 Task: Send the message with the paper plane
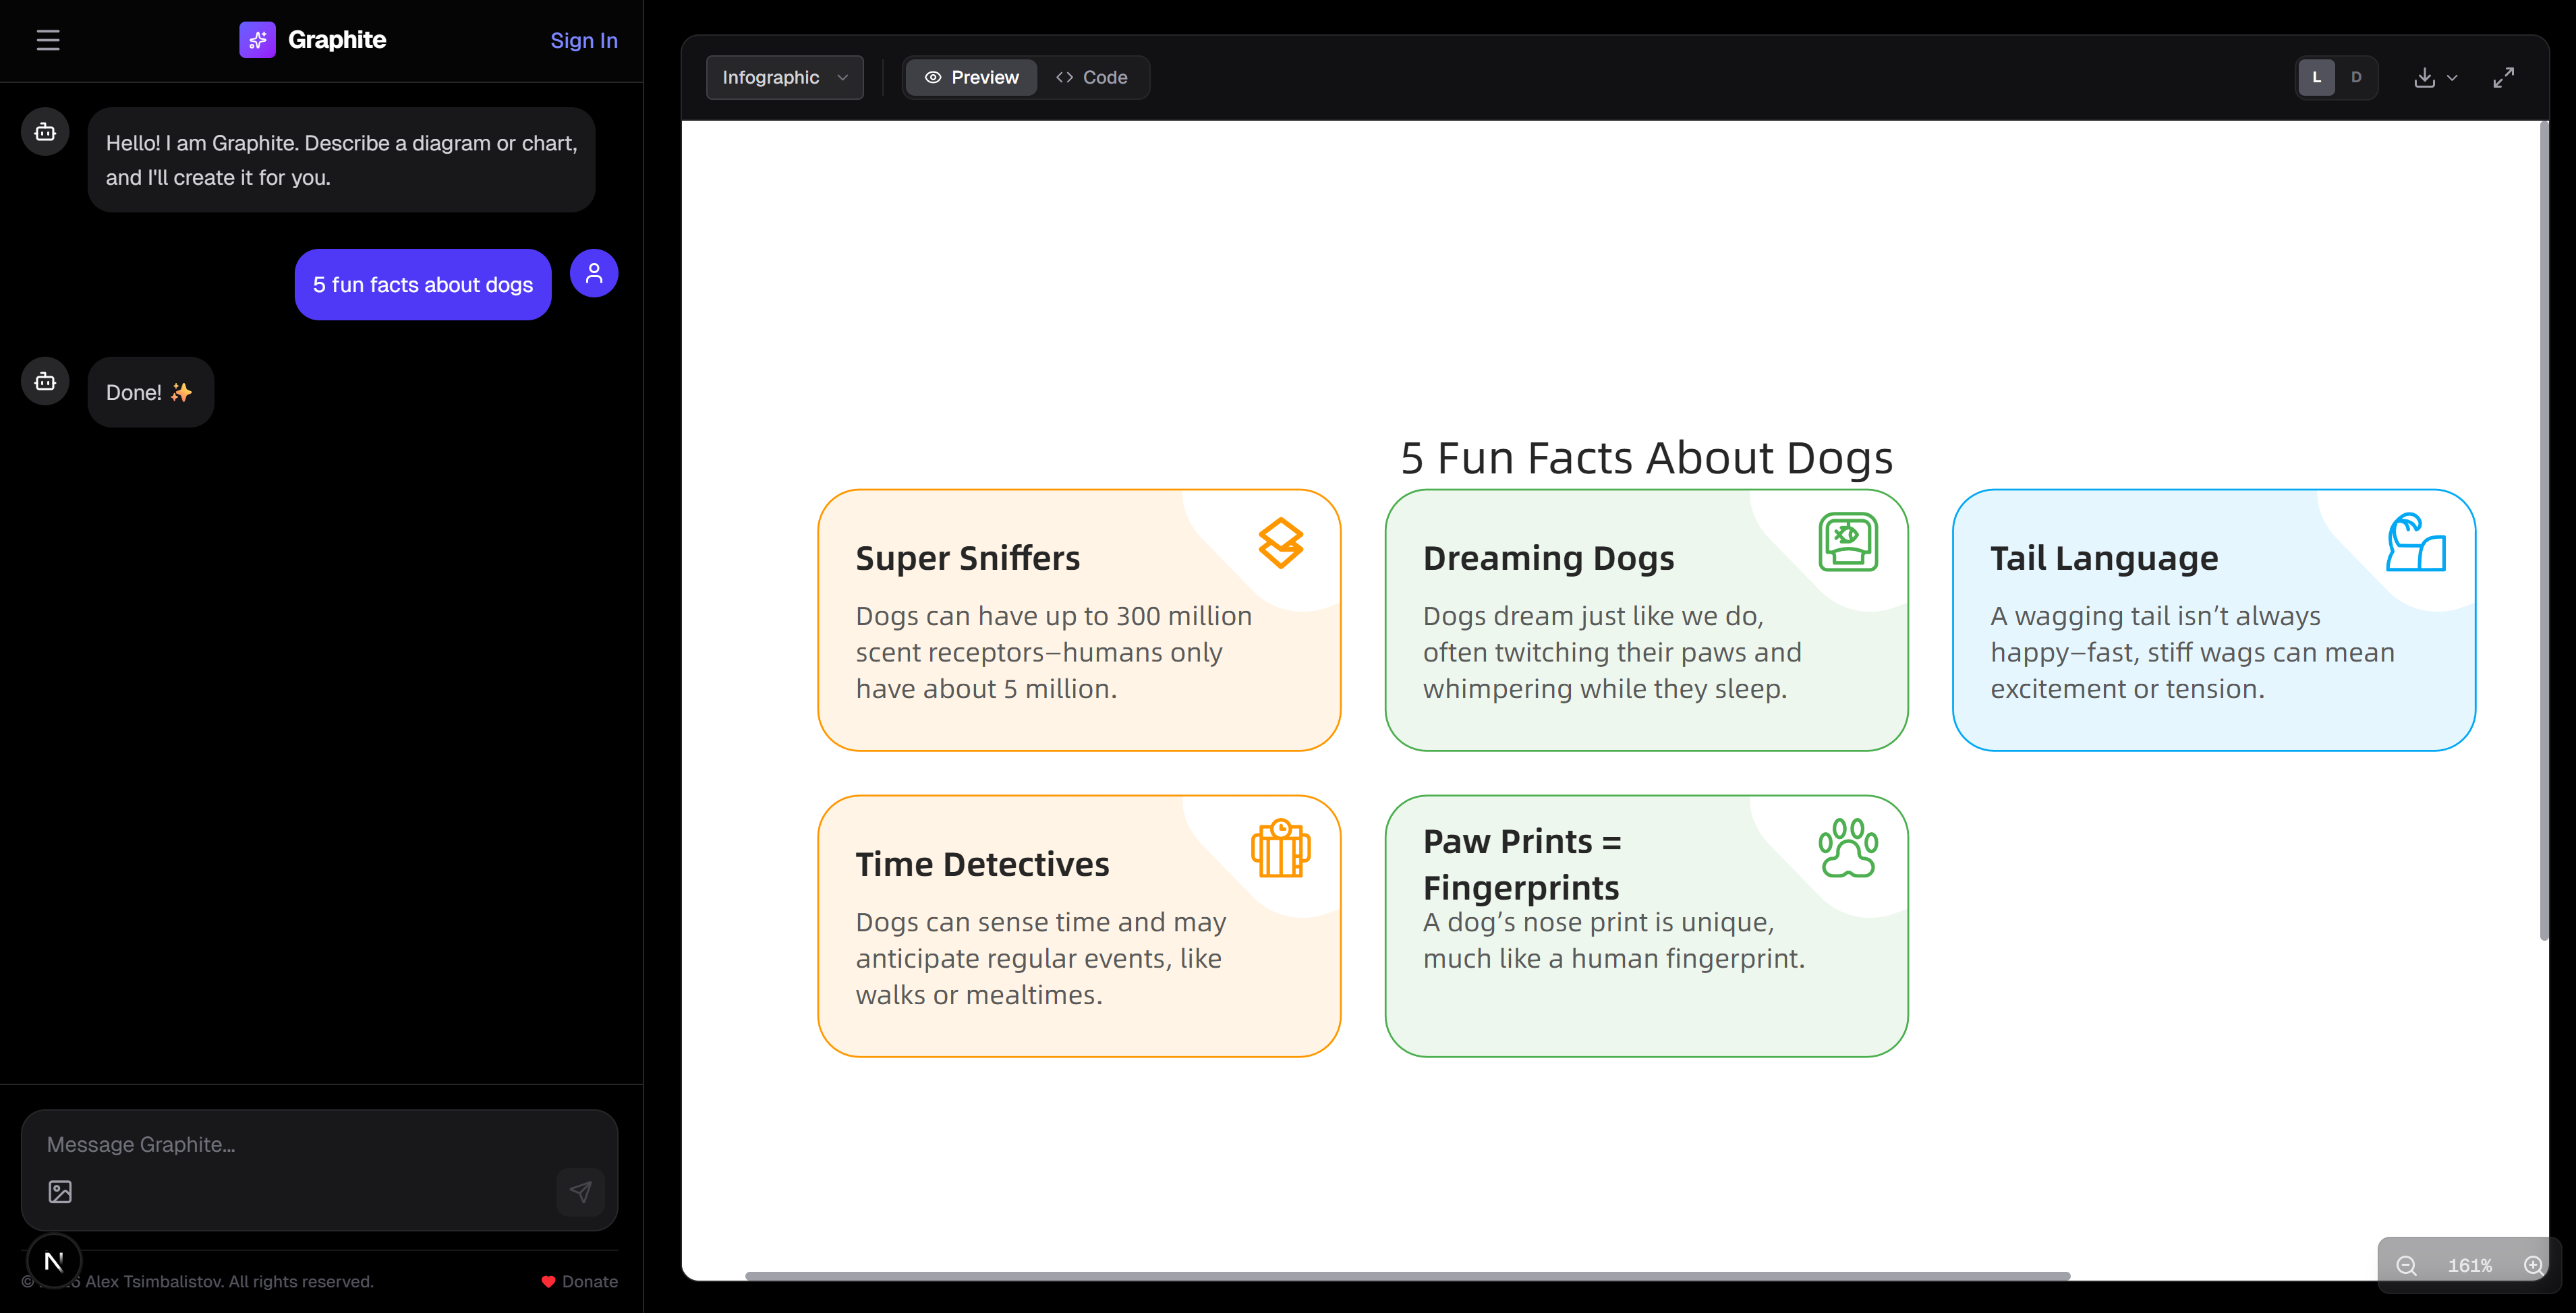coord(580,1191)
